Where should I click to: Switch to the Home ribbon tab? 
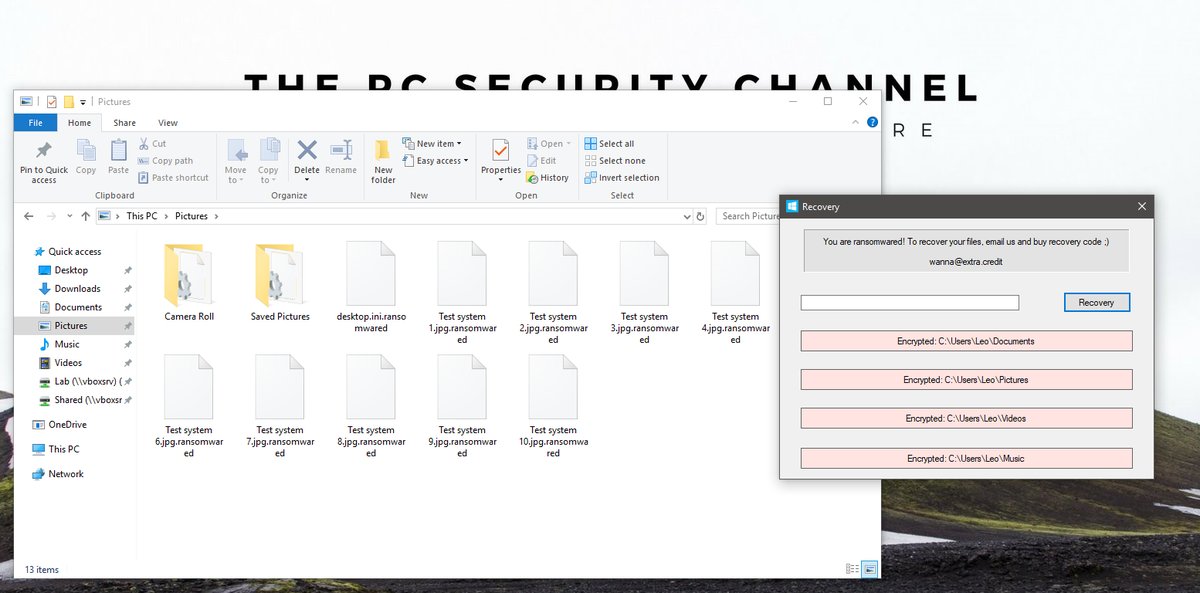click(79, 123)
